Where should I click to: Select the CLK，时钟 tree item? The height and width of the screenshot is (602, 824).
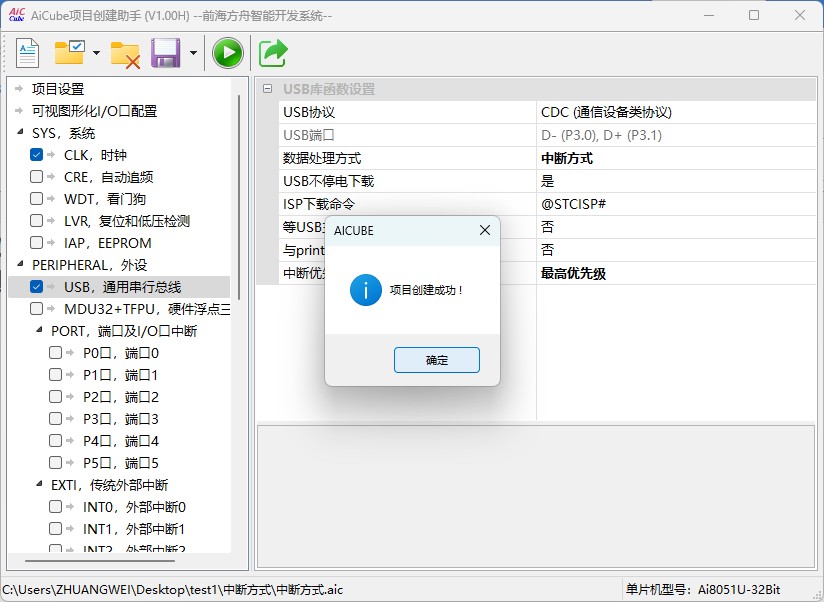(95, 155)
